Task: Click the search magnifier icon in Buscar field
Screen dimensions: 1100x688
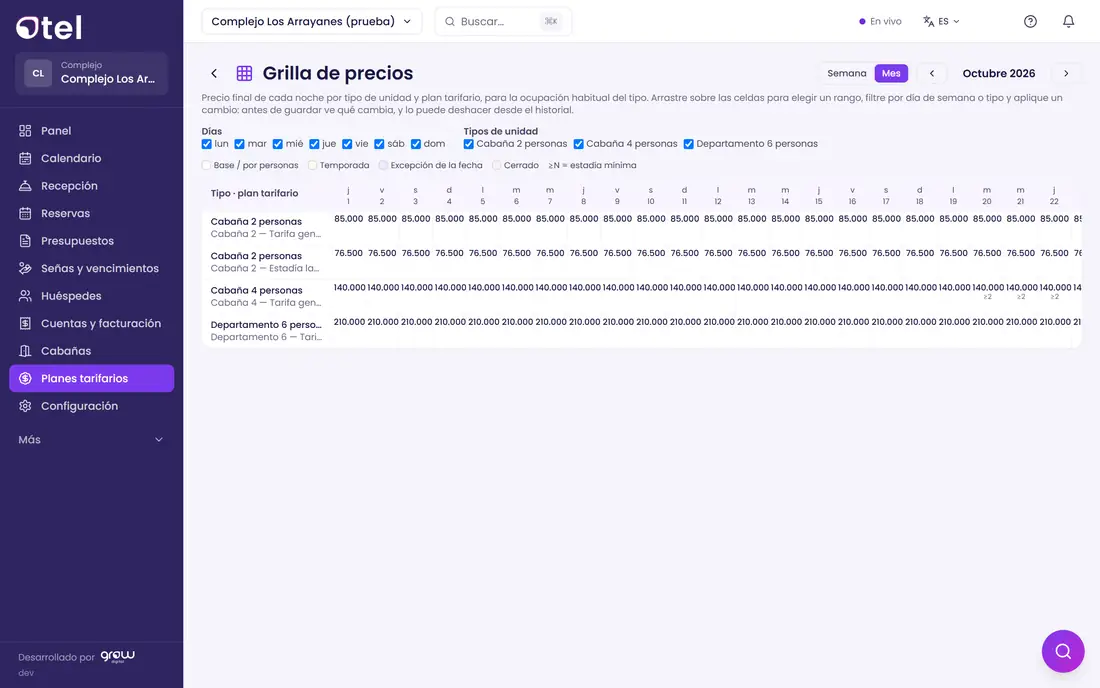Action: point(450,22)
